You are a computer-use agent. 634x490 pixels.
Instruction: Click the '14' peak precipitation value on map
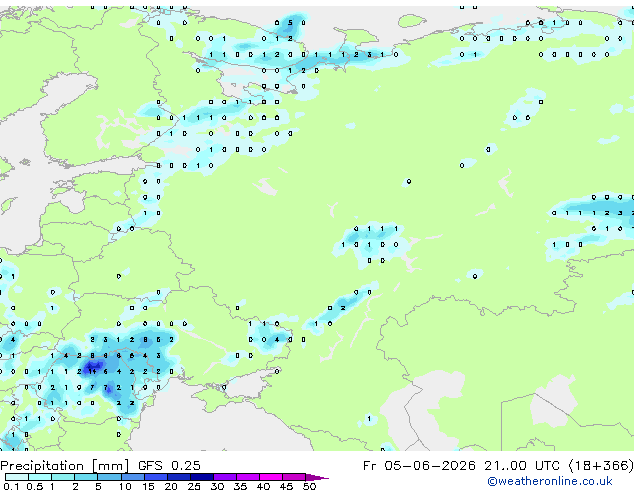[x=93, y=372]
